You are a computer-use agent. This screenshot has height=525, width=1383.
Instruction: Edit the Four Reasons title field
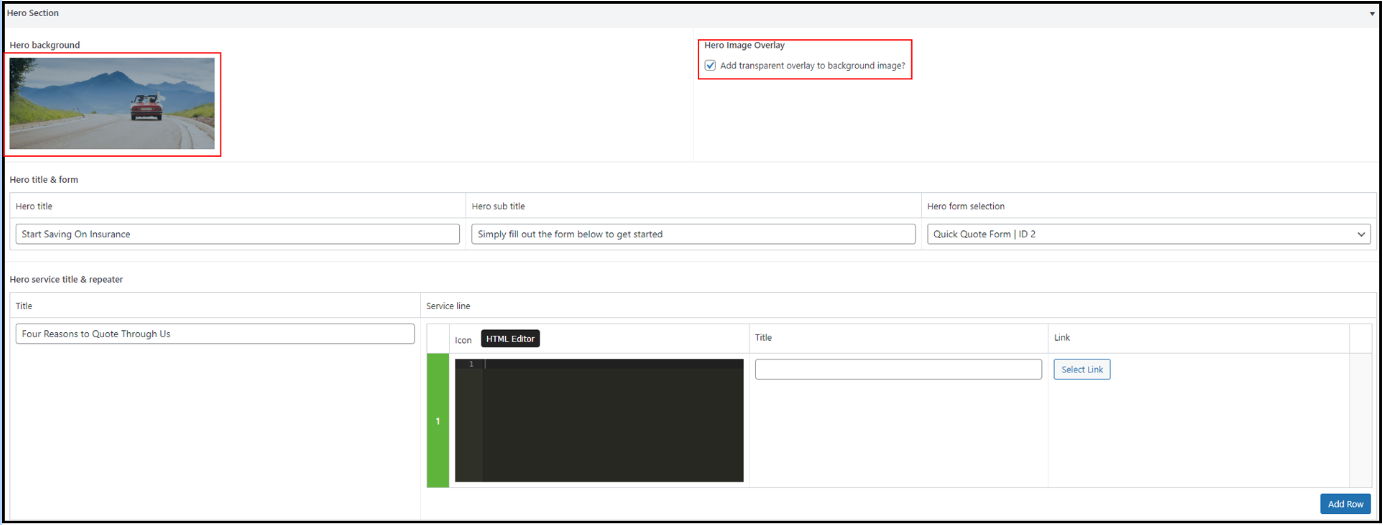pos(215,334)
